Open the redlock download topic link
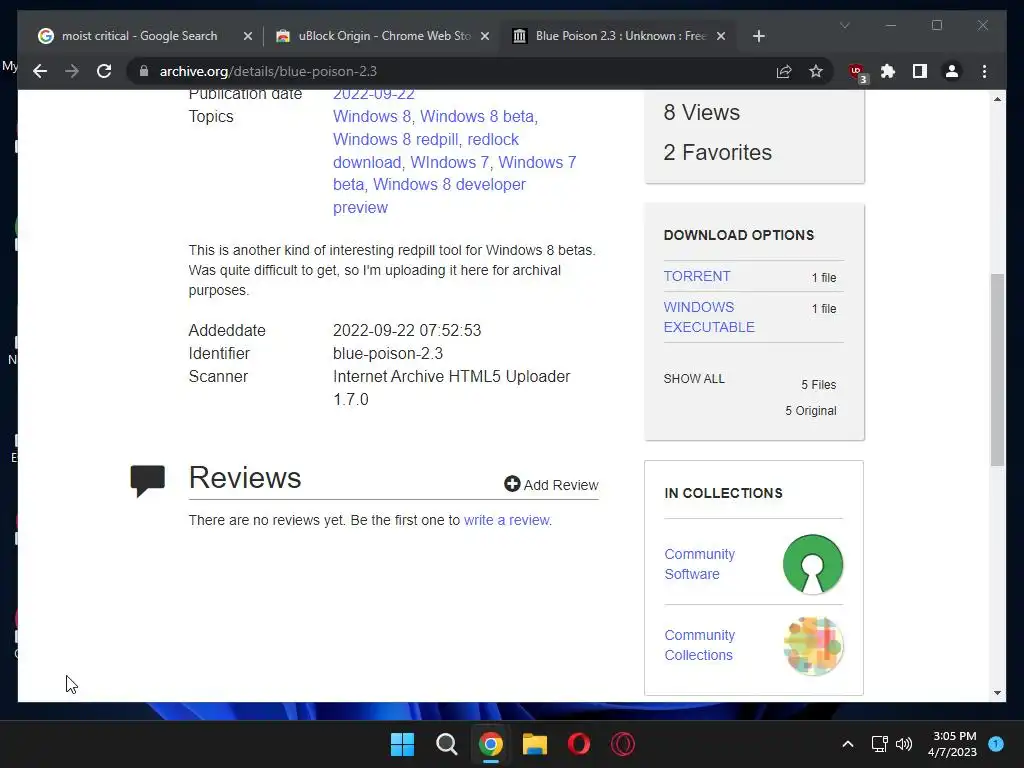This screenshot has height=768, width=1024. pyautogui.click(x=426, y=151)
